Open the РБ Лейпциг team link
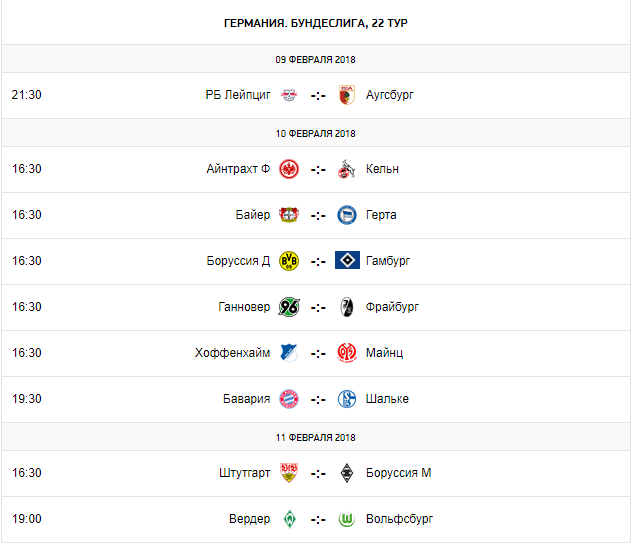The height and width of the screenshot is (543, 635). [x=237, y=95]
